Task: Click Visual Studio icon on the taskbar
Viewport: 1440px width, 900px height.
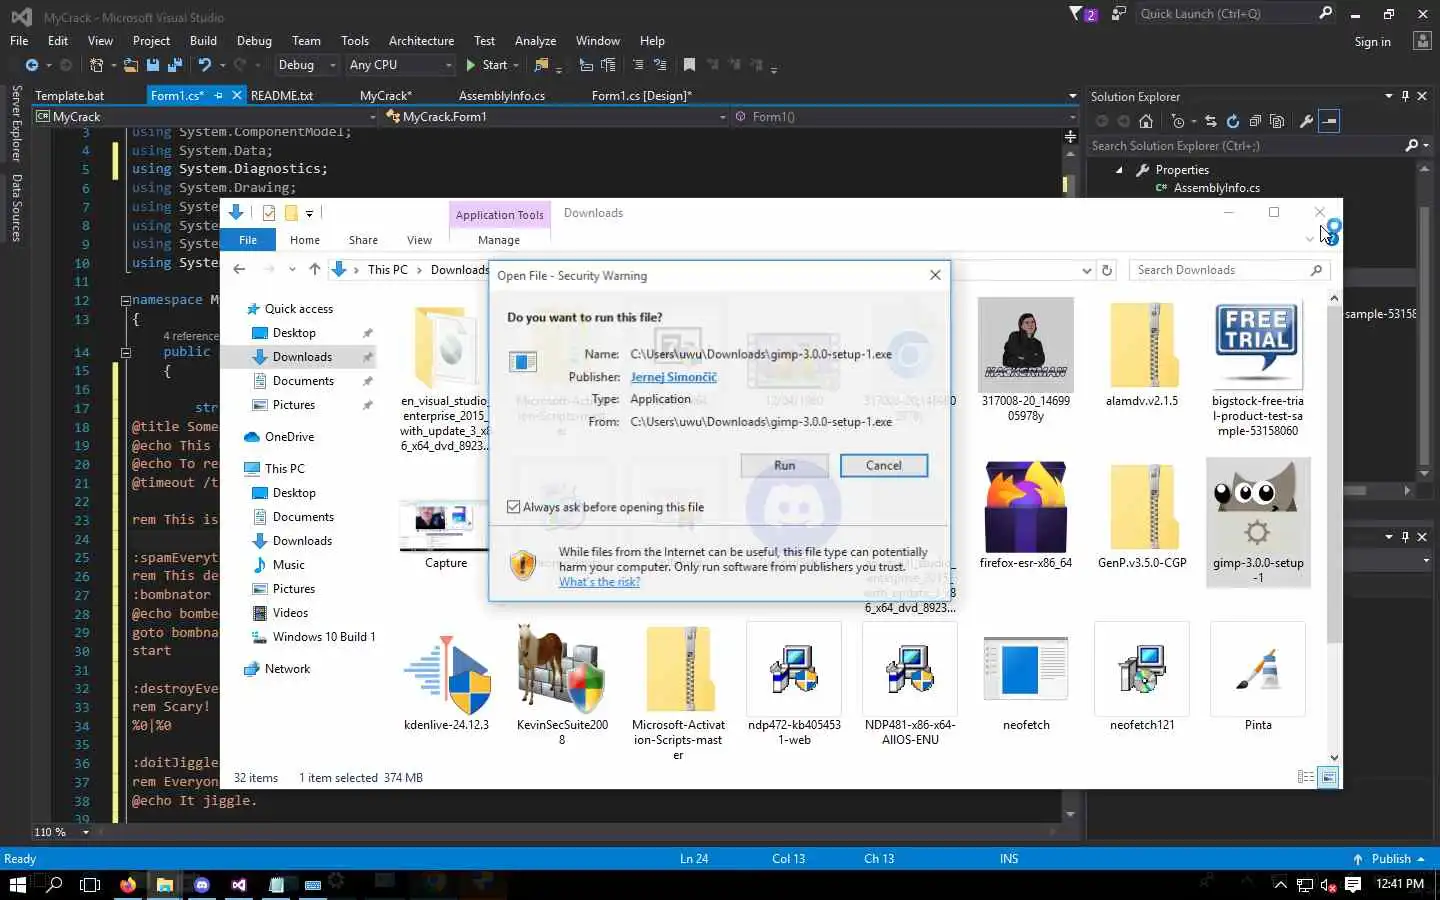Action: (239, 884)
